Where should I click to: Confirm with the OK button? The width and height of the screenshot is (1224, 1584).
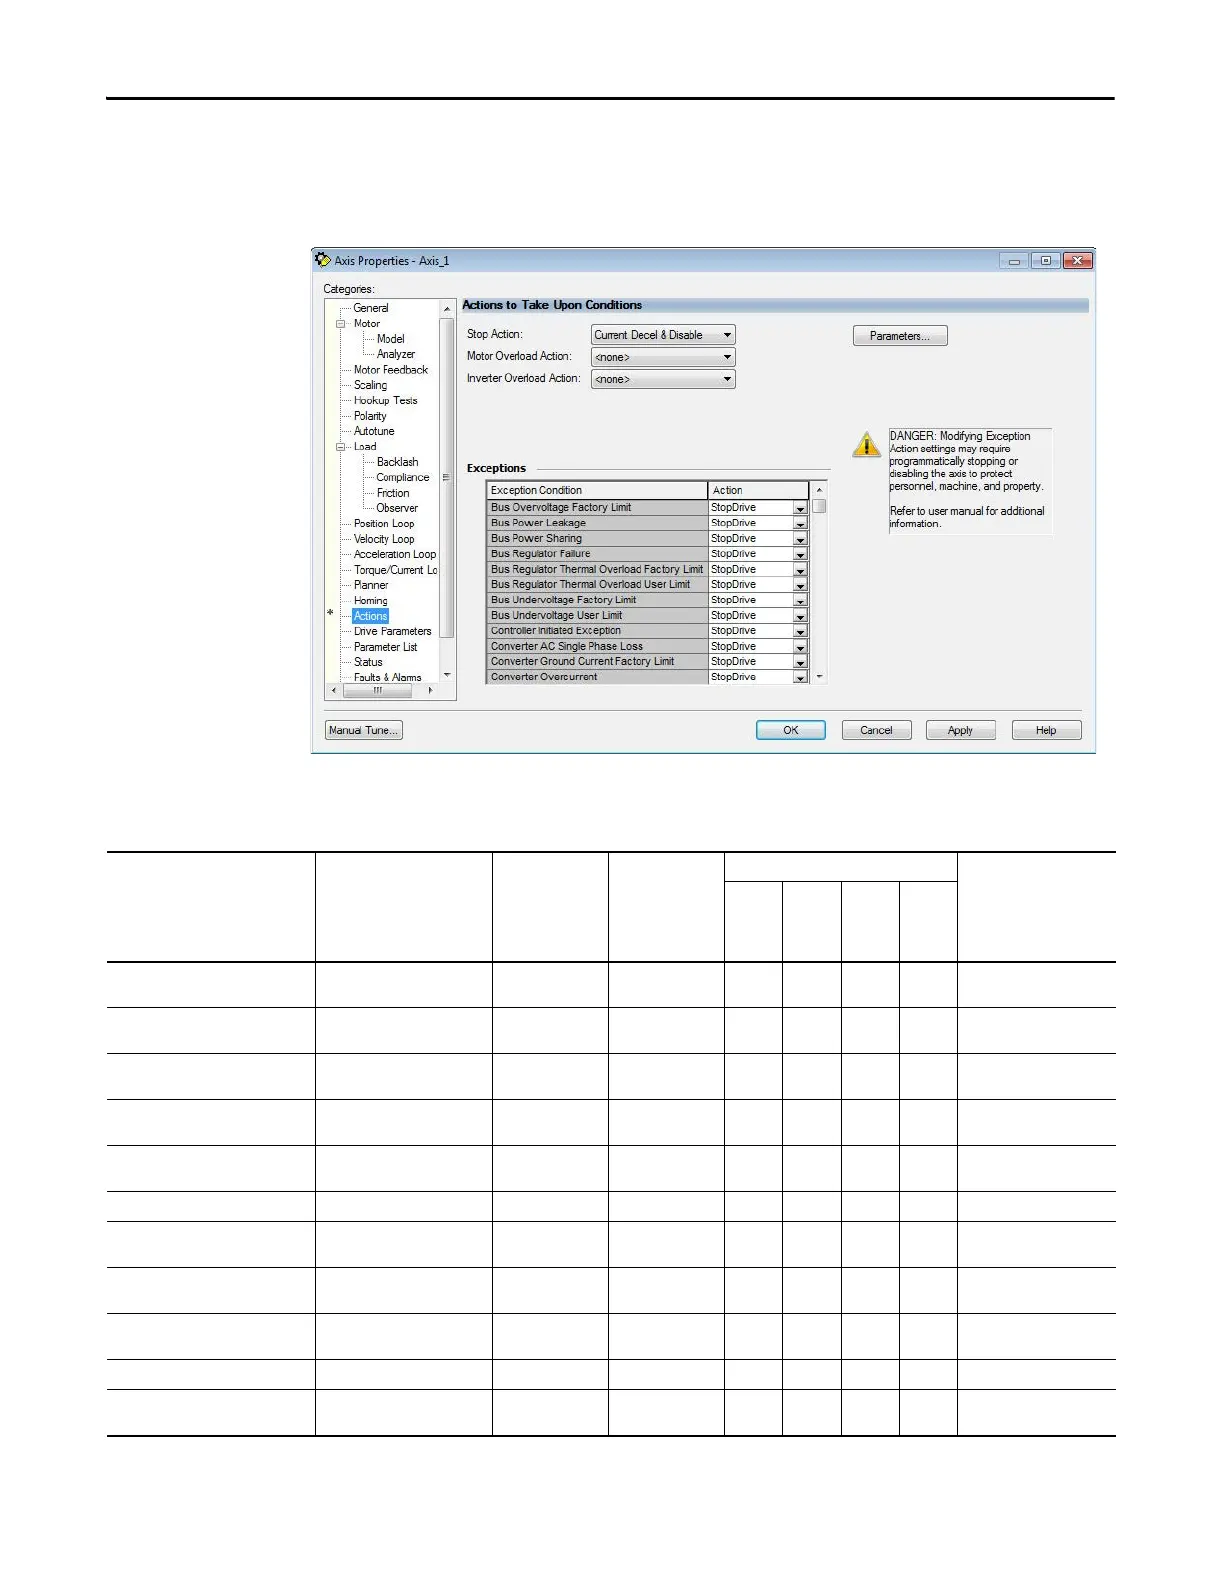[x=791, y=730]
